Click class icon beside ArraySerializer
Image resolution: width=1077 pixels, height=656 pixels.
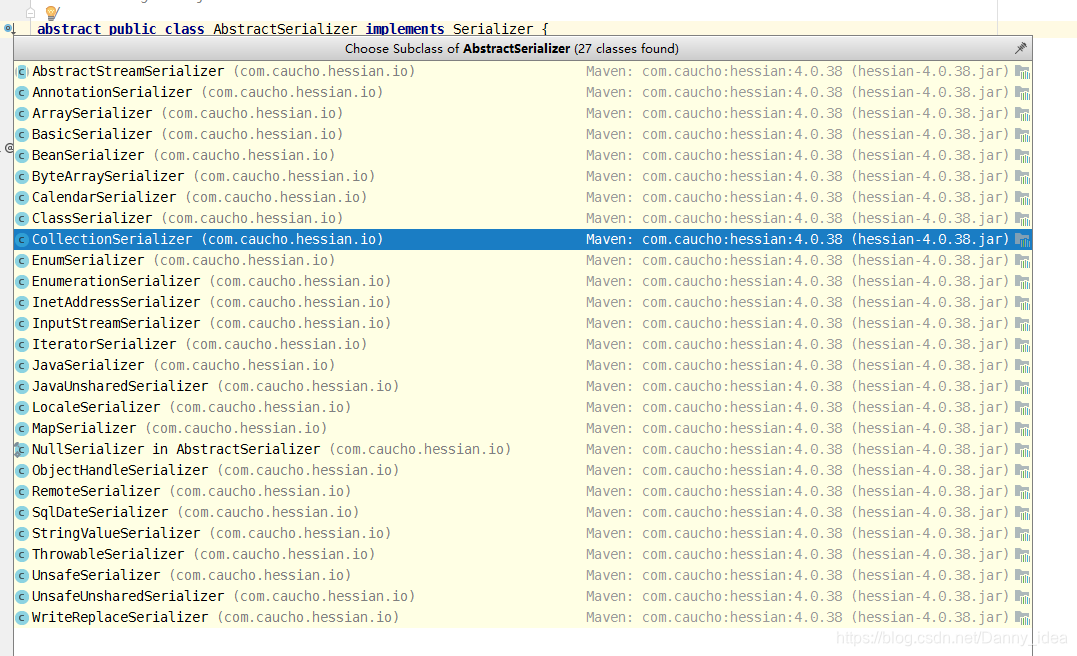(22, 114)
